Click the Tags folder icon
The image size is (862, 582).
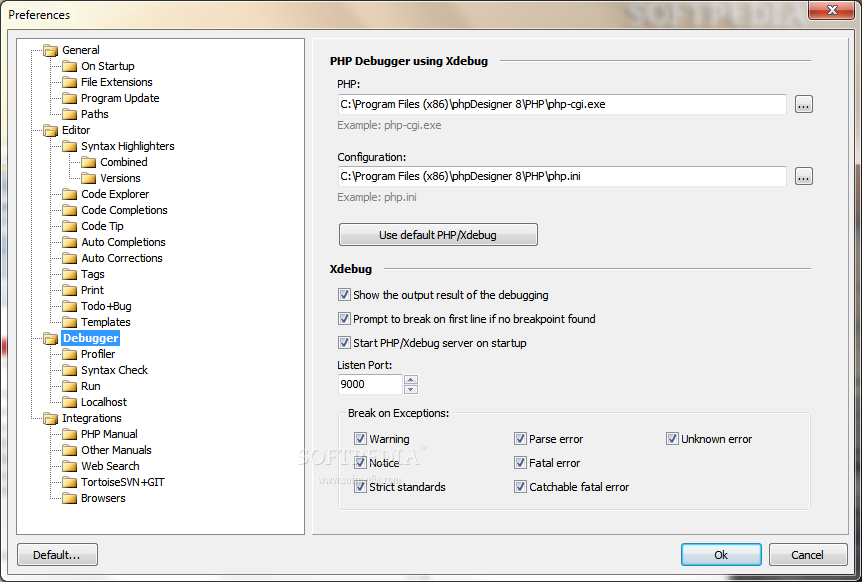pos(69,274)
